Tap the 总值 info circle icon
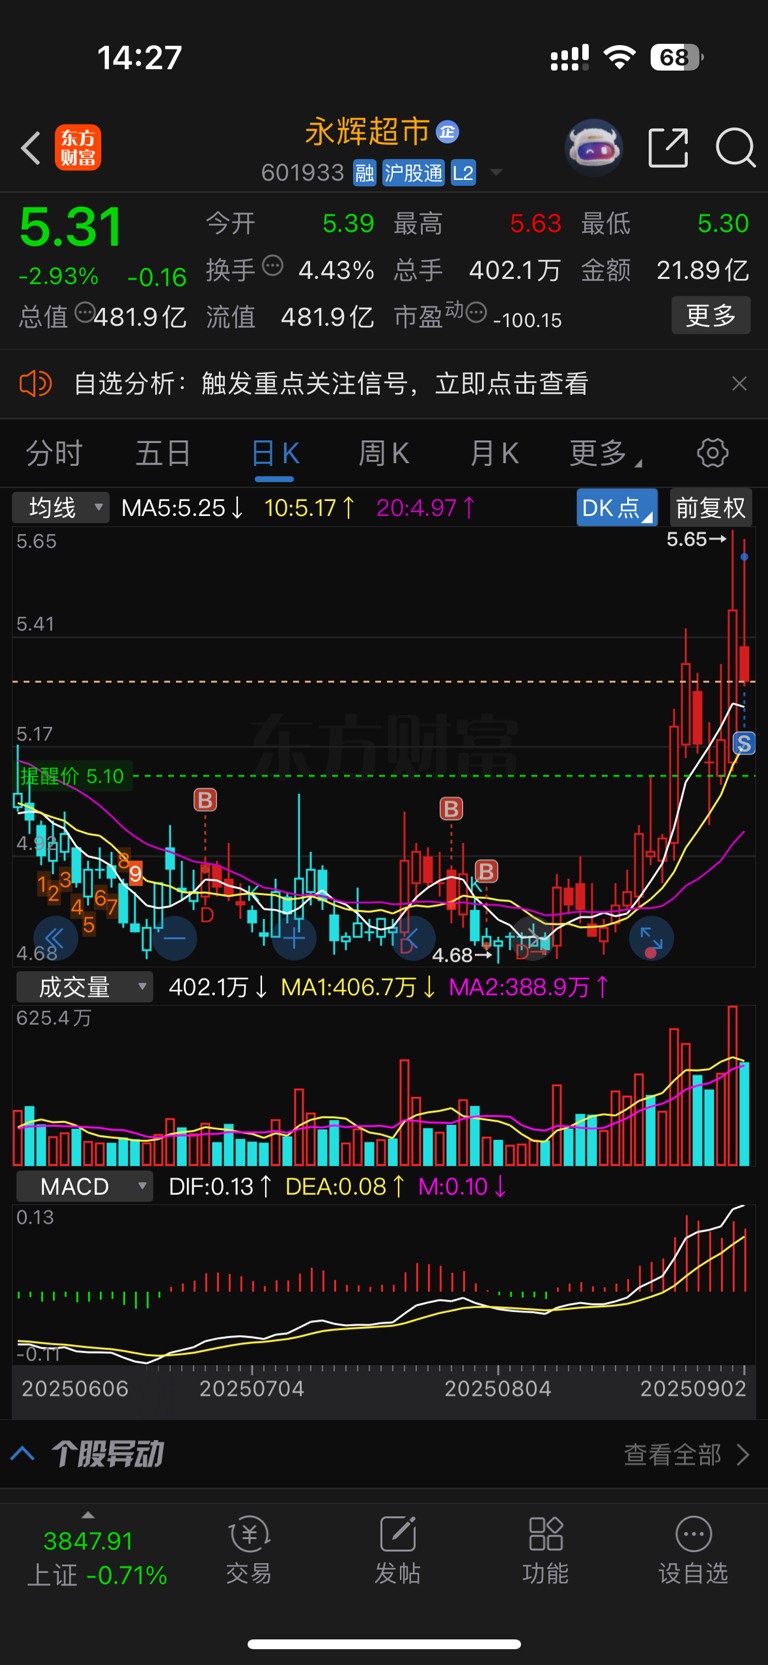 84,313
